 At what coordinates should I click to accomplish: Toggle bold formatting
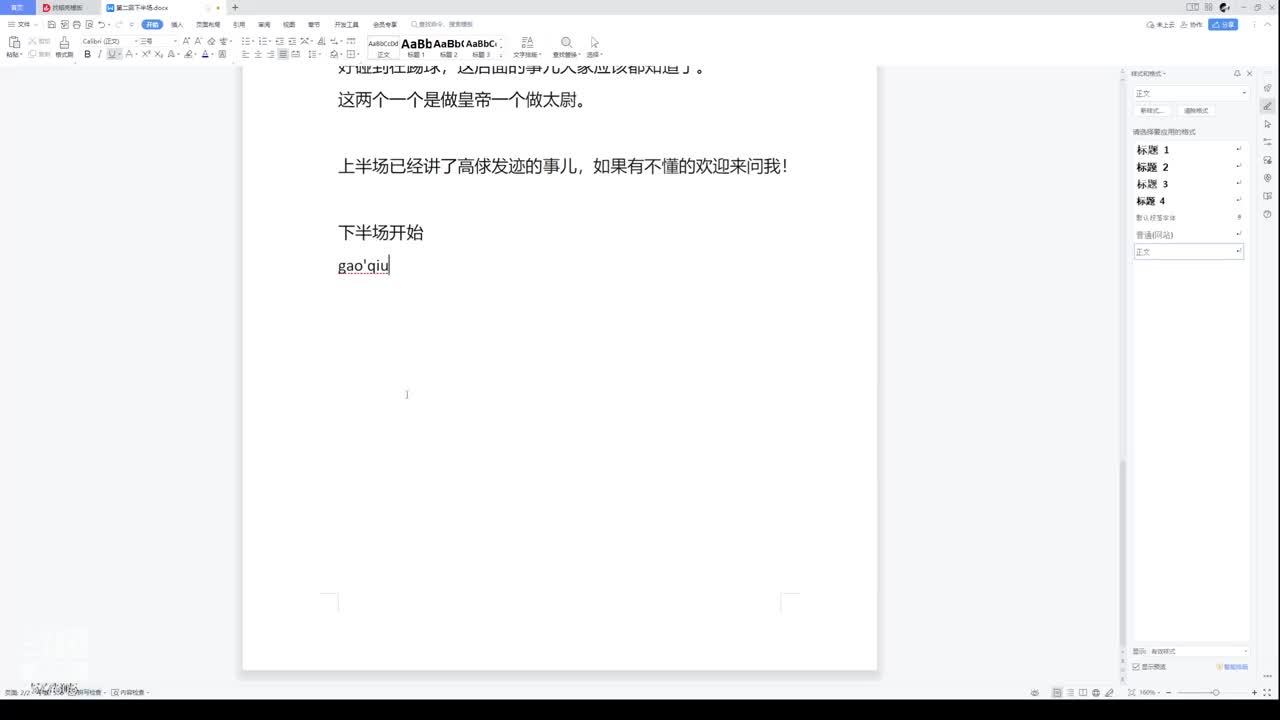[87, 54]
